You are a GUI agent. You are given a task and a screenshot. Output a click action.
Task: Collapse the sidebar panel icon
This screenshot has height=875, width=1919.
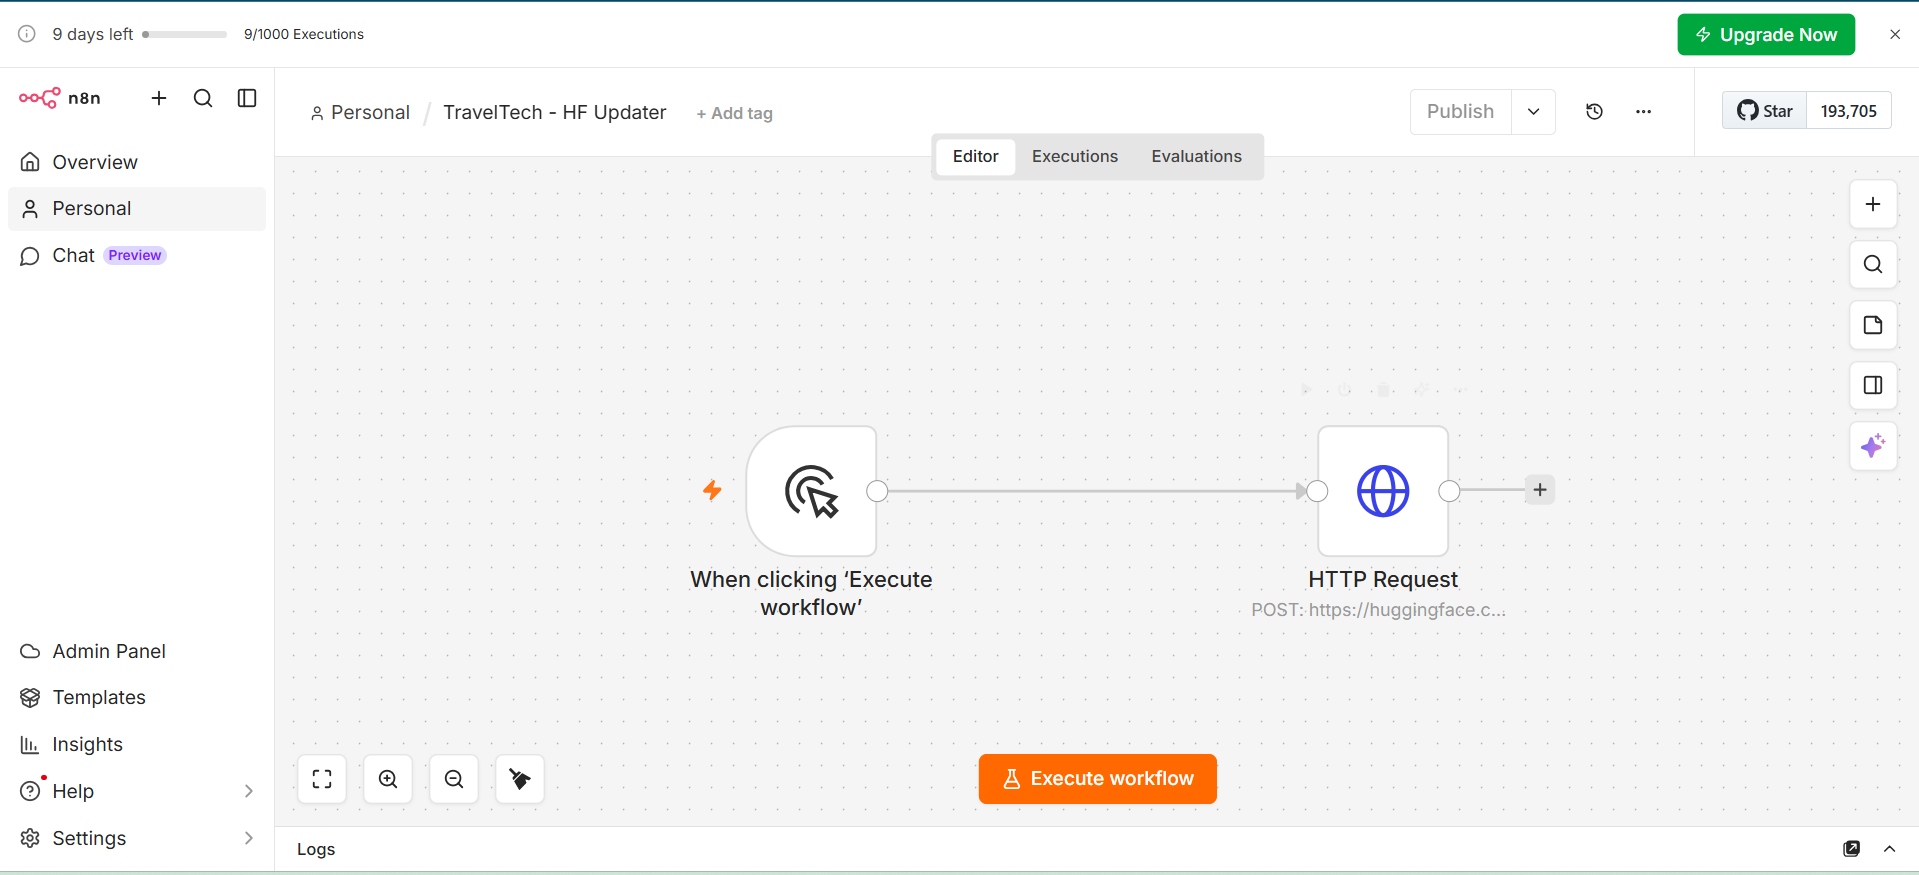(x=247, y=98)
